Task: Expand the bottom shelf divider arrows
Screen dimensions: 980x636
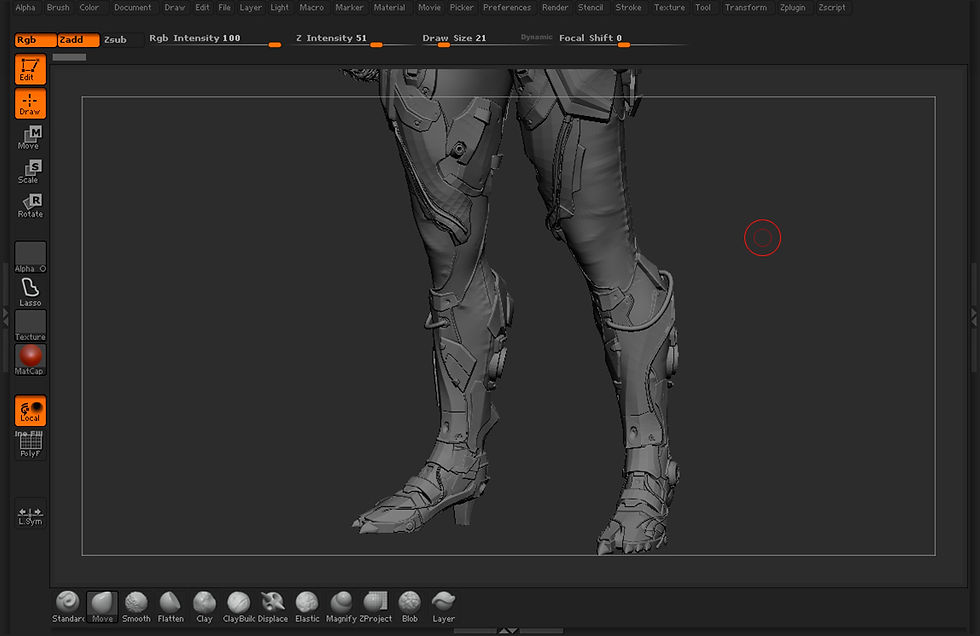Action: (508, 631)
